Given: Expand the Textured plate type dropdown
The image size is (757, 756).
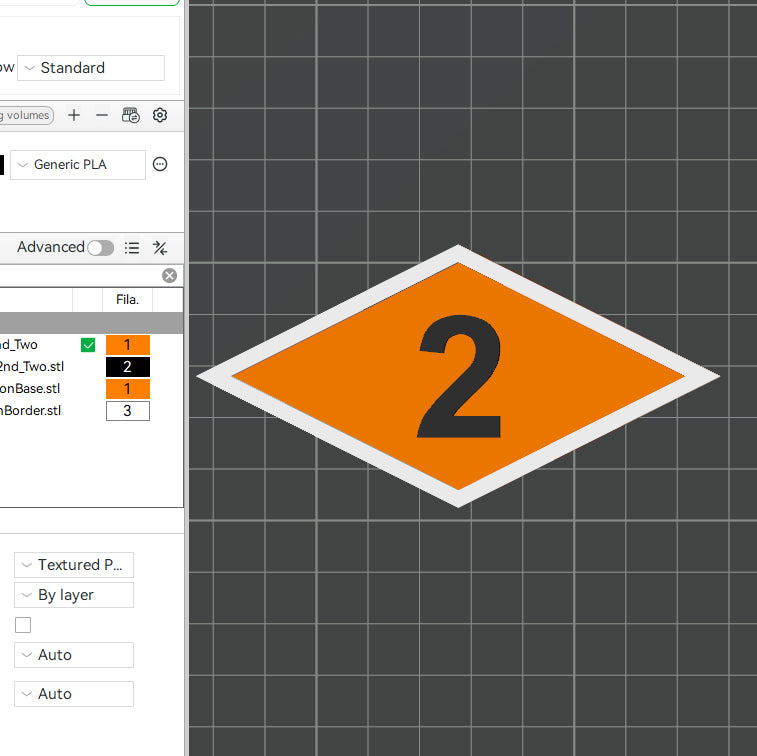Looking at the screenshot, I should [x=74, y=565].
